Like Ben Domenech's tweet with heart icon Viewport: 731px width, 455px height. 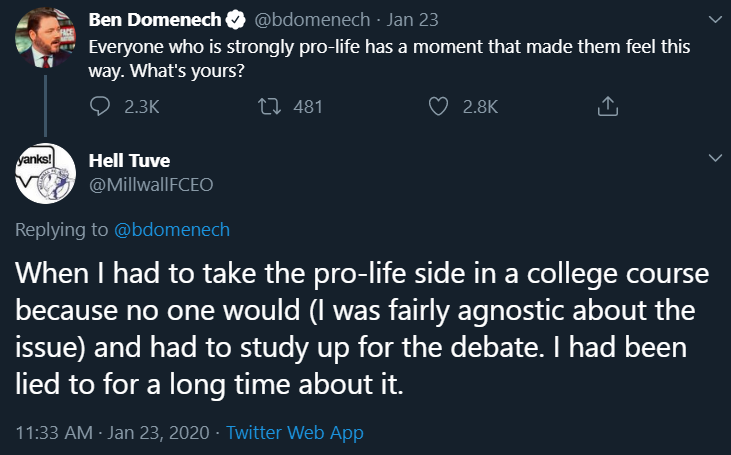coord(437,106)
